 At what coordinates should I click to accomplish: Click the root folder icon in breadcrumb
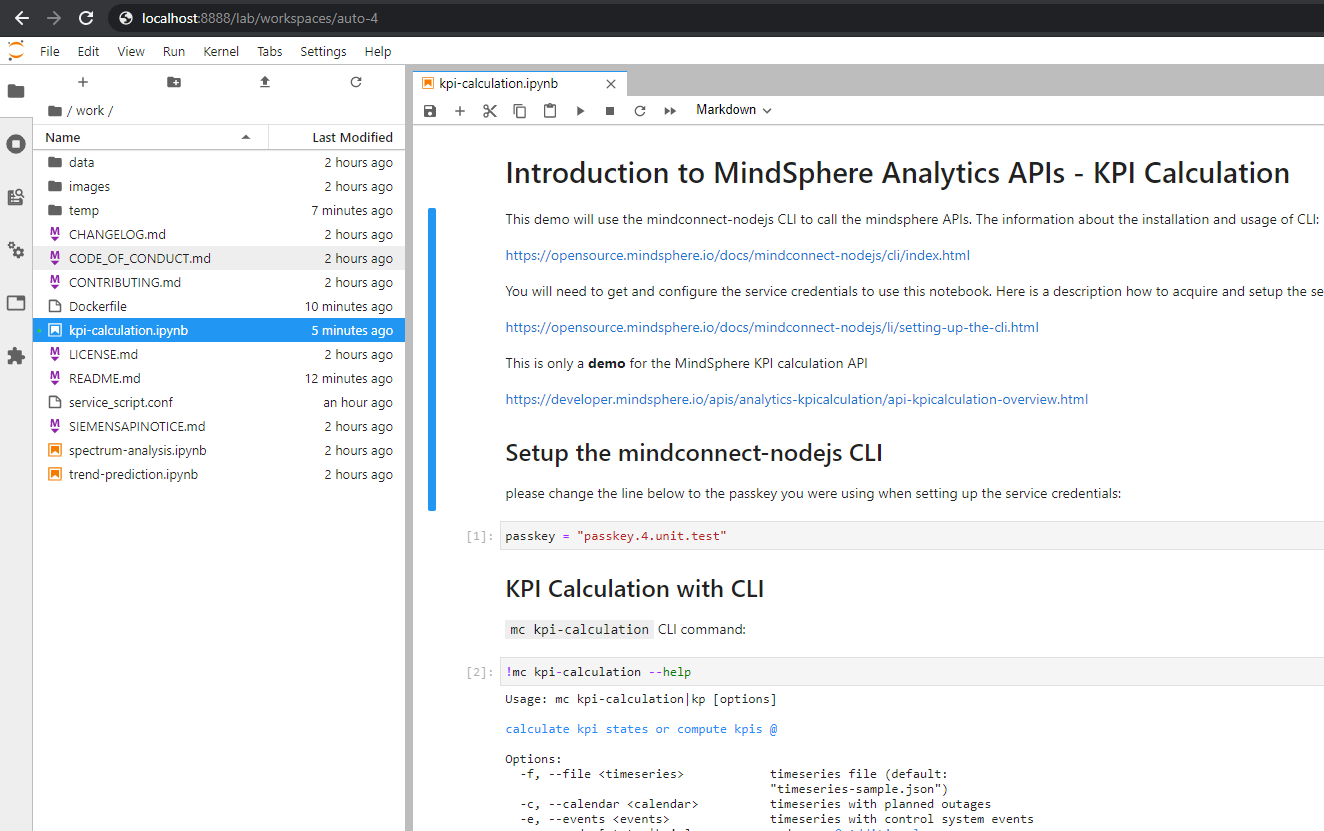click(x=55, y=111)
